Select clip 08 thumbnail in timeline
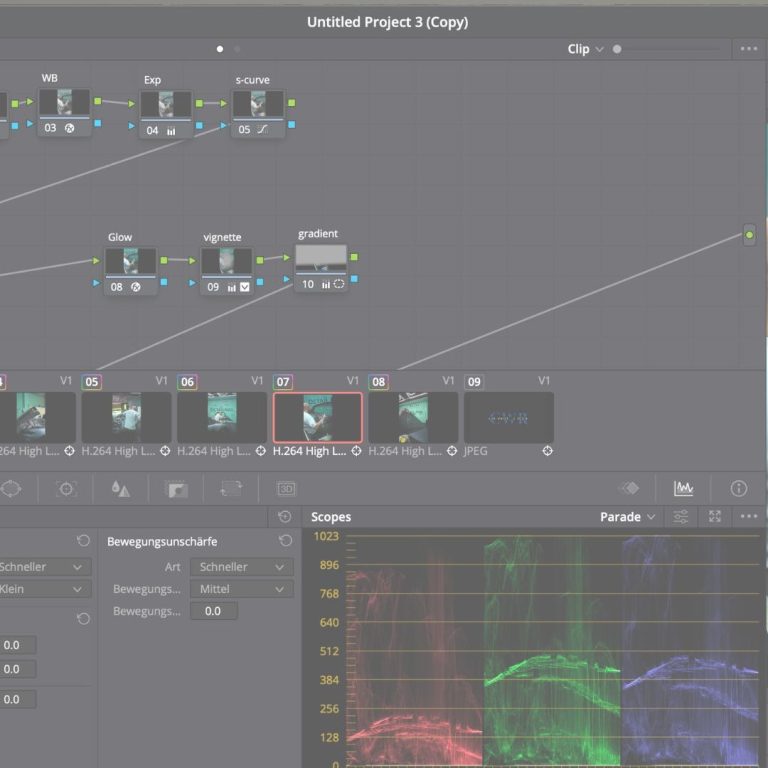Viewport: 768px width, 768px height. [413, 417]
